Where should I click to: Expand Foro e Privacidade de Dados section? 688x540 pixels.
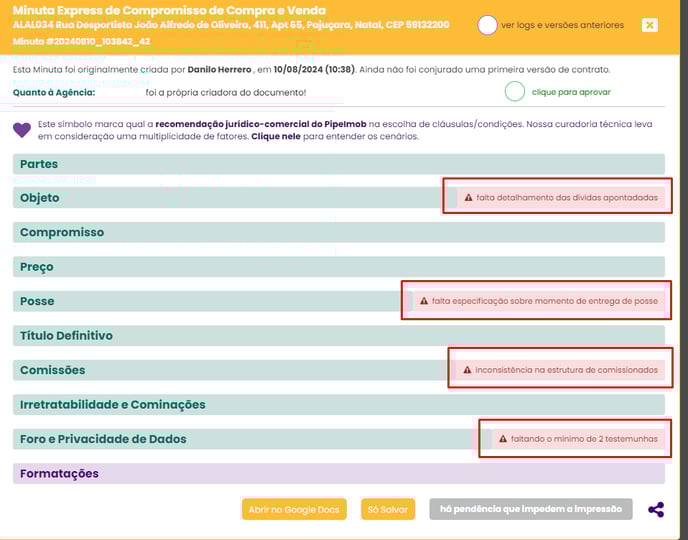[x=339, y=439]
